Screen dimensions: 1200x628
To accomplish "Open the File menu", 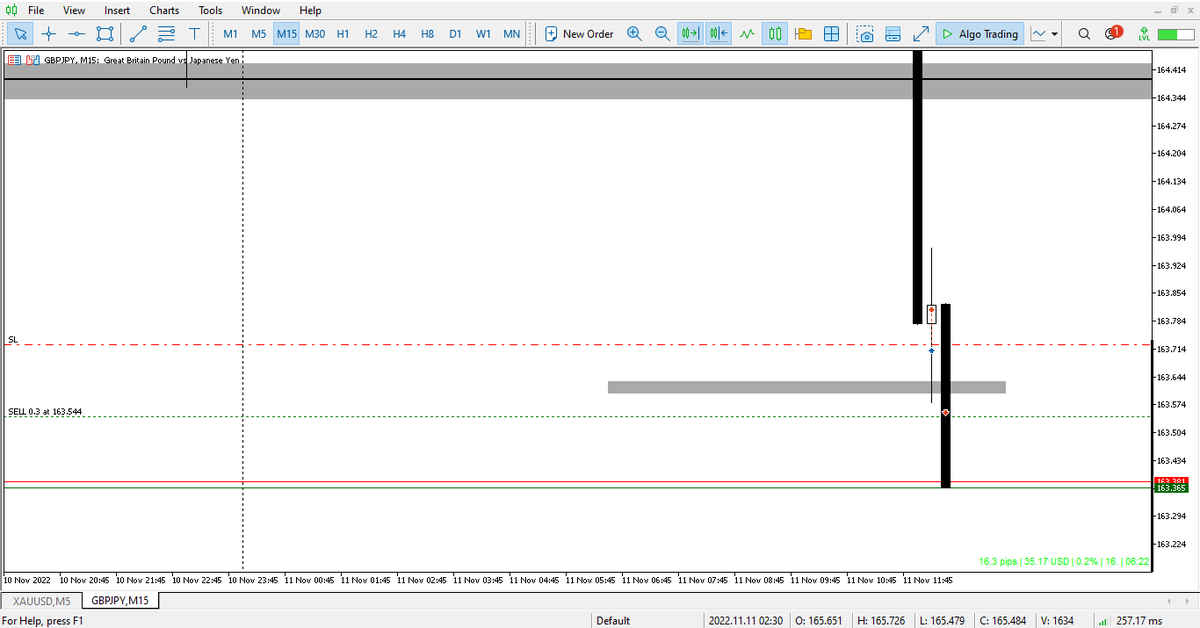I will tap(36, 10).
